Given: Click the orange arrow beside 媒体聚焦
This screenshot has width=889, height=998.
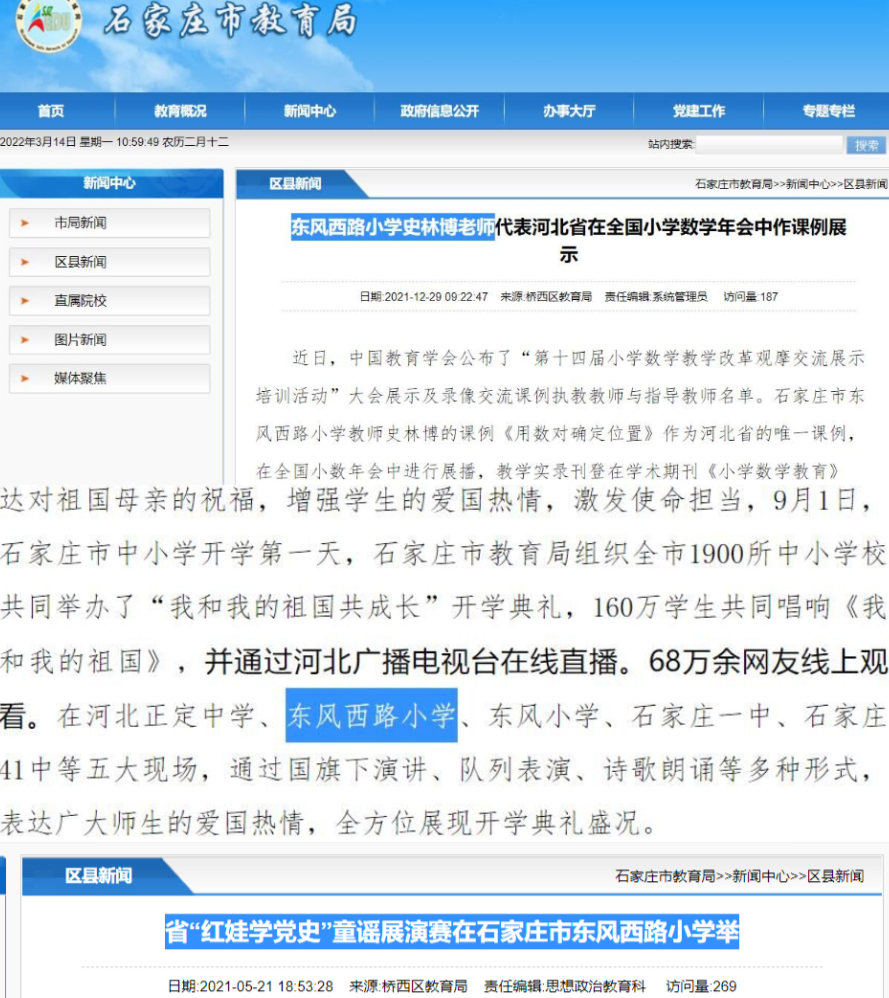Looking at the screenshot, I should point(25,378).
